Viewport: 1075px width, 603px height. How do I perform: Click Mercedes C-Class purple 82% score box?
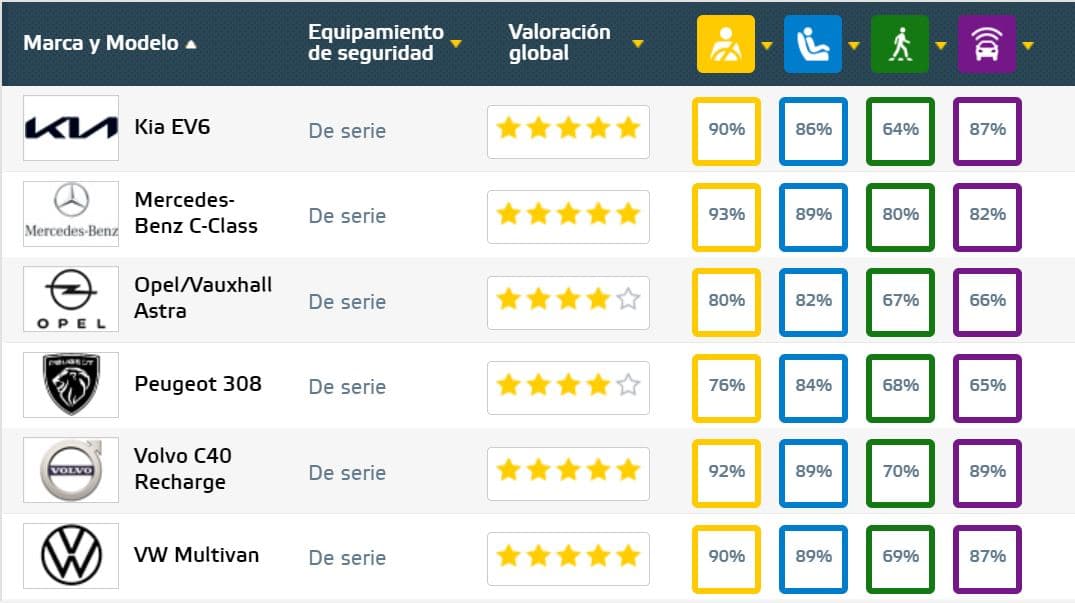click(x=987, y=216)
